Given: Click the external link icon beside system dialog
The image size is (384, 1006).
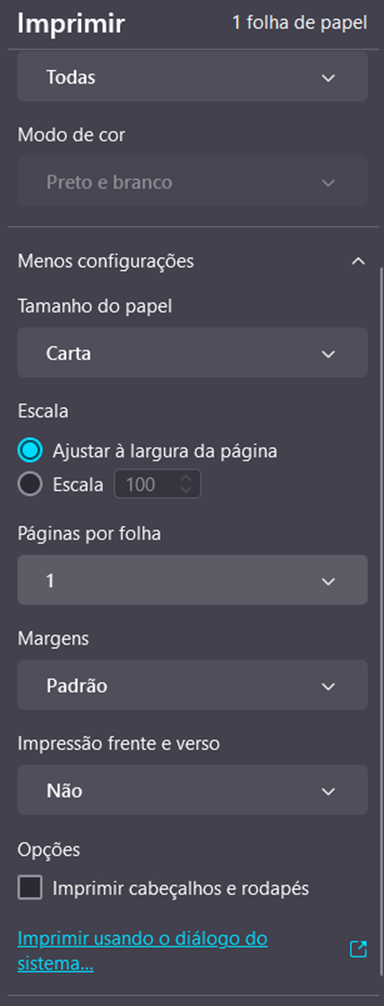Looking at the screenshot, I should click(358, 949).
